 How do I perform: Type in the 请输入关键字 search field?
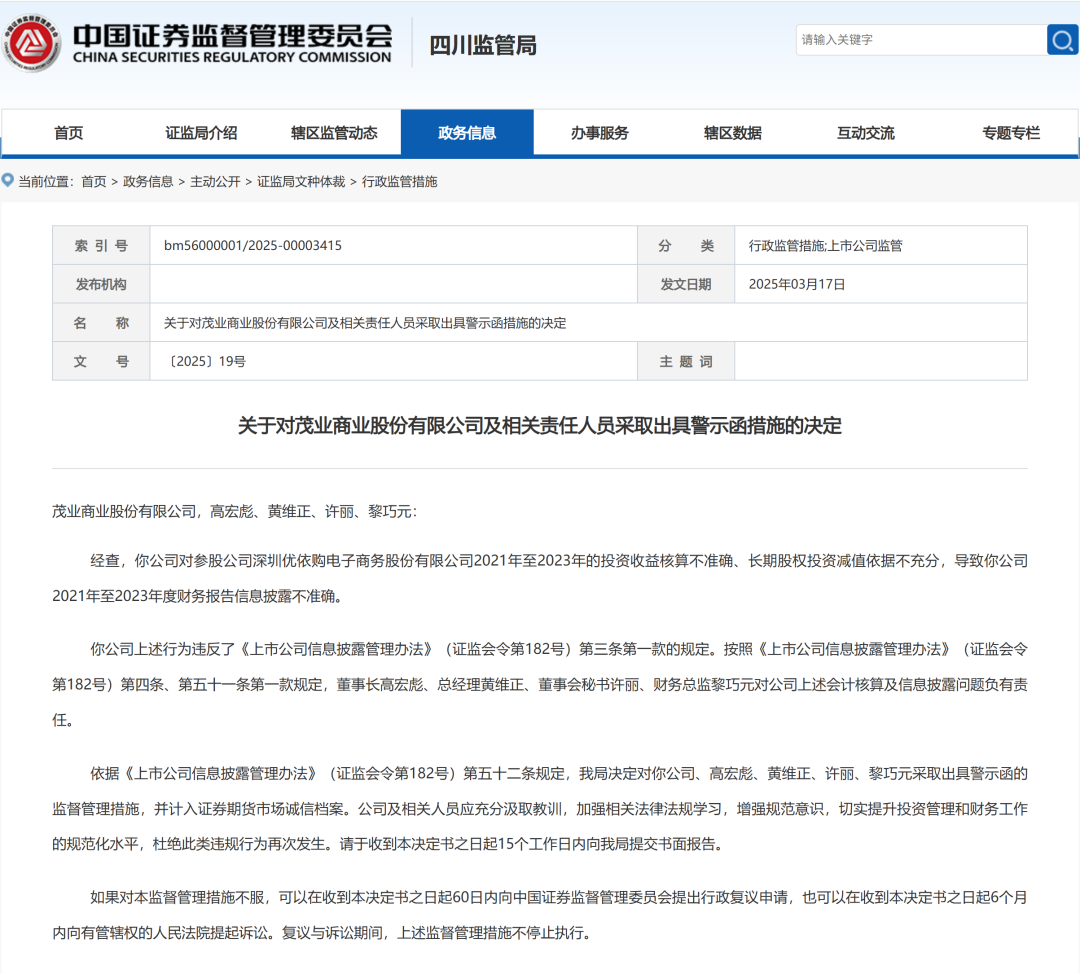(x=920, y=40)
